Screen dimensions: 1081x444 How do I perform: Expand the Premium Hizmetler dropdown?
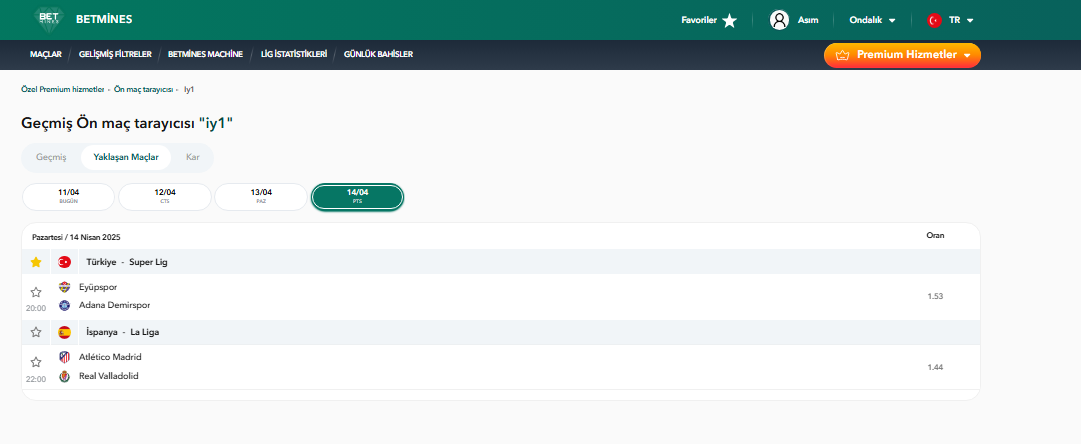902,55
